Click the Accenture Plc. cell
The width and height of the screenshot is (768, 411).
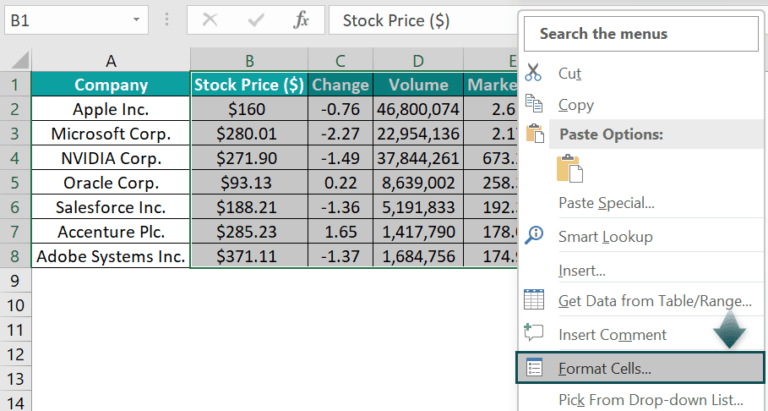(x=111, y=231)
